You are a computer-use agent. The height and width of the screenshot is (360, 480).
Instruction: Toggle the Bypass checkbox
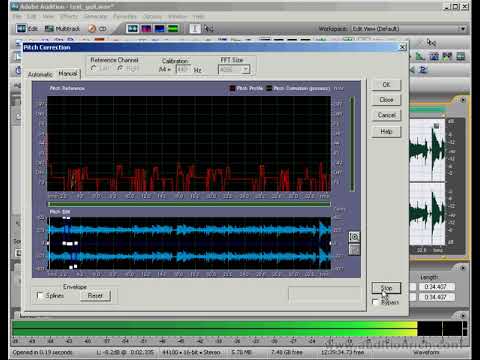pyautogui.click(x=376, y=302)
